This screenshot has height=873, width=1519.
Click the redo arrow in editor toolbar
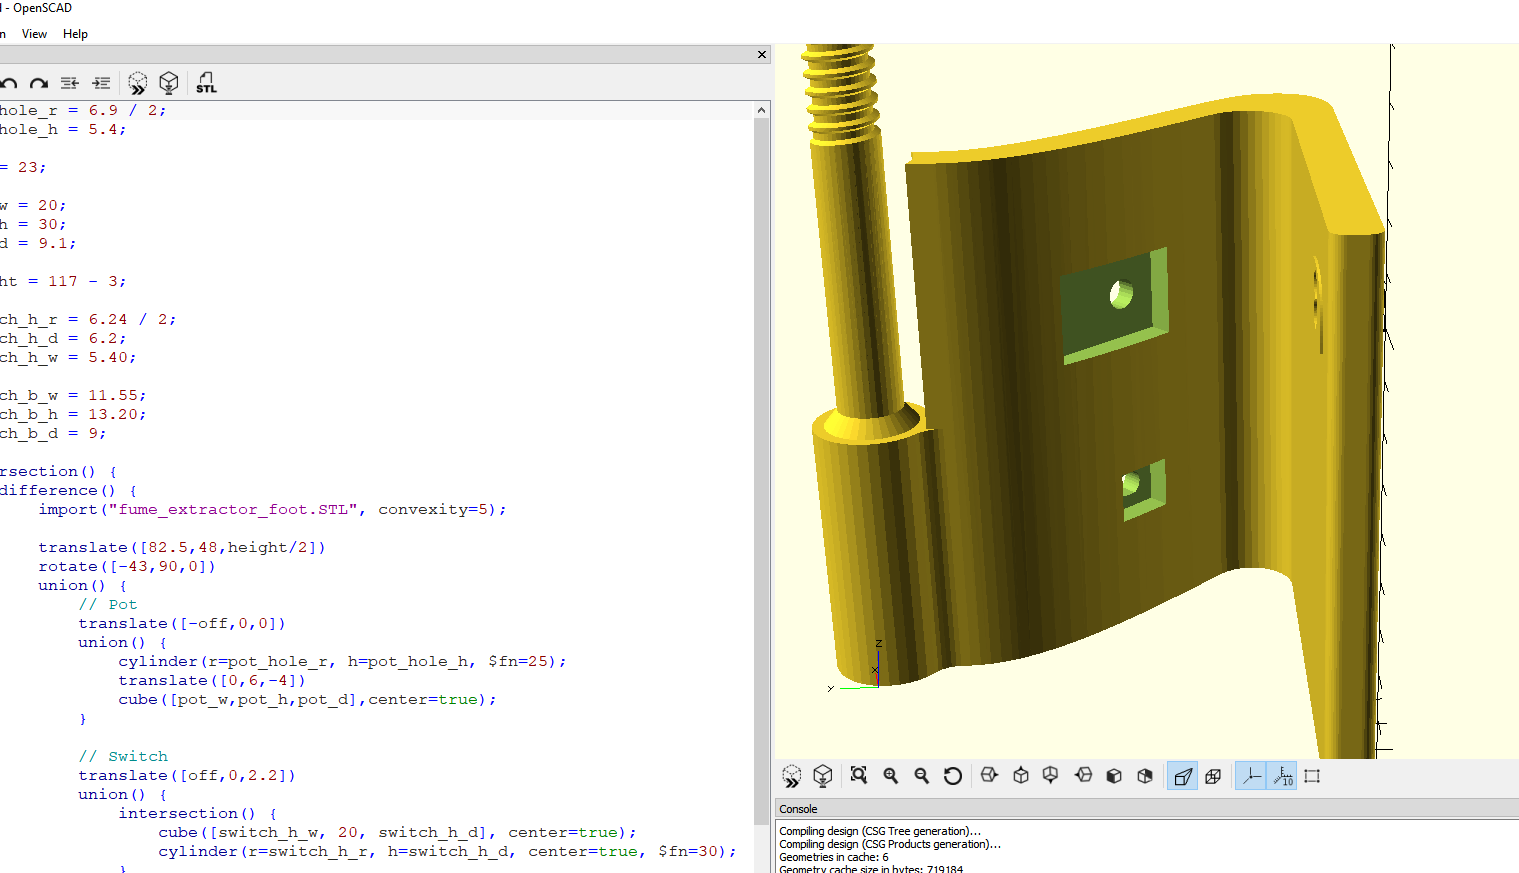coord(39,84)
